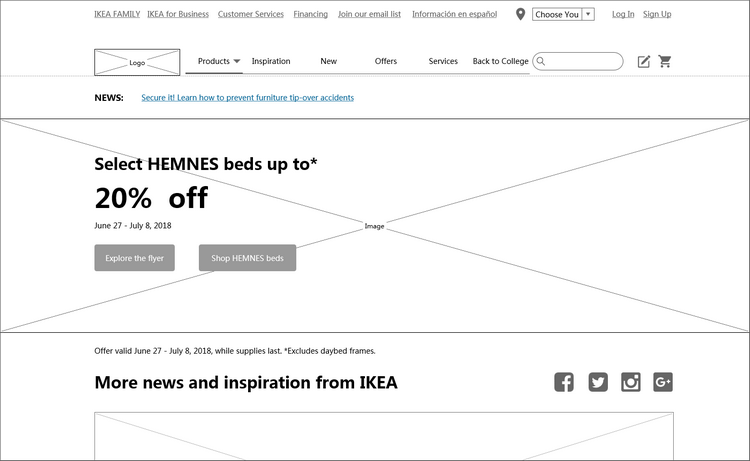Viewport: 750px width, 461px height.
Task: Expand the Products menu
Action: pos(218,61)
